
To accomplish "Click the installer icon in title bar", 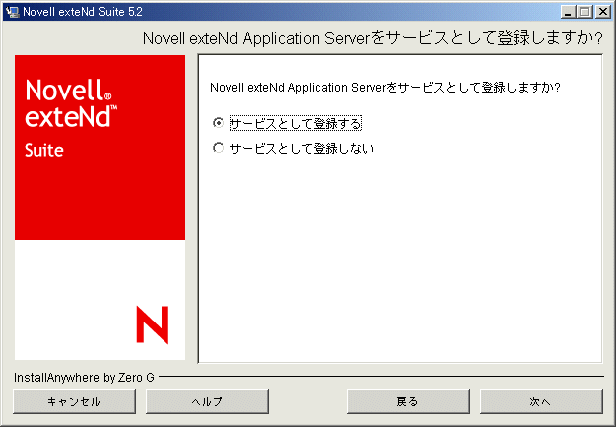I will tap(13, 12).
